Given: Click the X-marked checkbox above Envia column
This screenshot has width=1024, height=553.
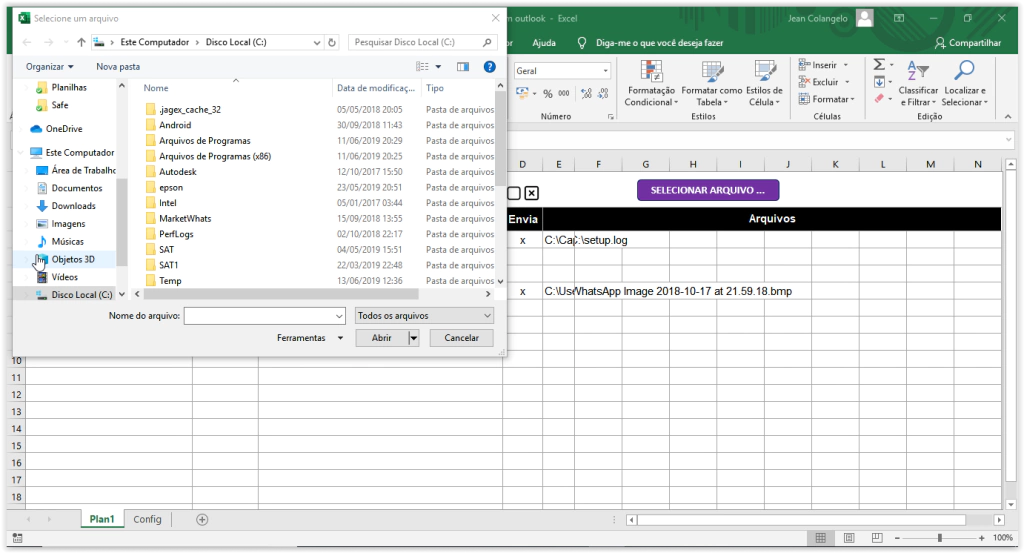Looking at the screenshot, I should 531,193.
